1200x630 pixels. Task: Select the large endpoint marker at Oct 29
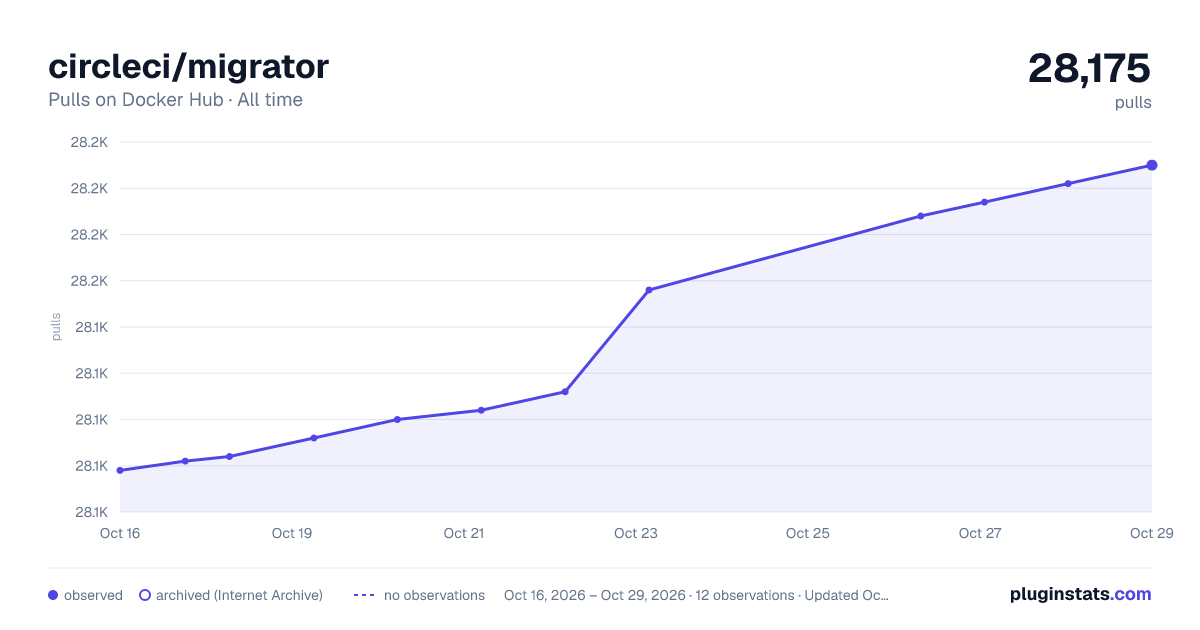[1152, 165]
